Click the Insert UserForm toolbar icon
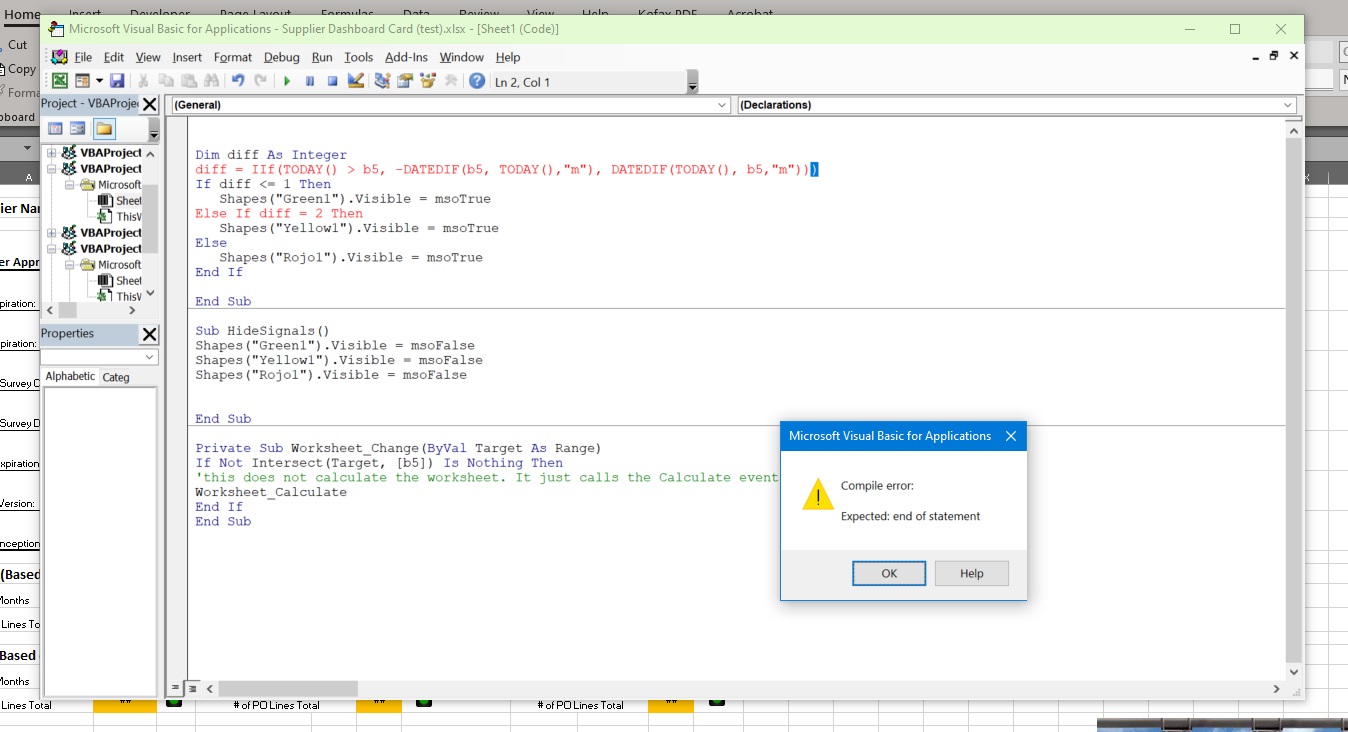Image resolution: width=1348 pixels, height=732 pixels. coord(83,81)
